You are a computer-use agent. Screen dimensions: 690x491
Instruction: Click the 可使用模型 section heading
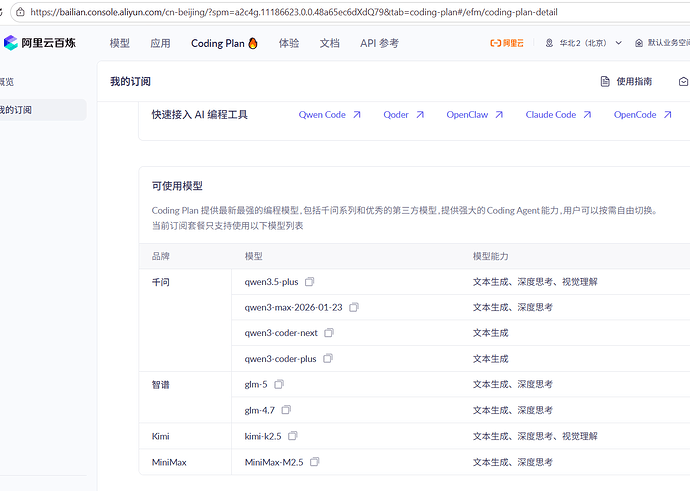(177, 186)
